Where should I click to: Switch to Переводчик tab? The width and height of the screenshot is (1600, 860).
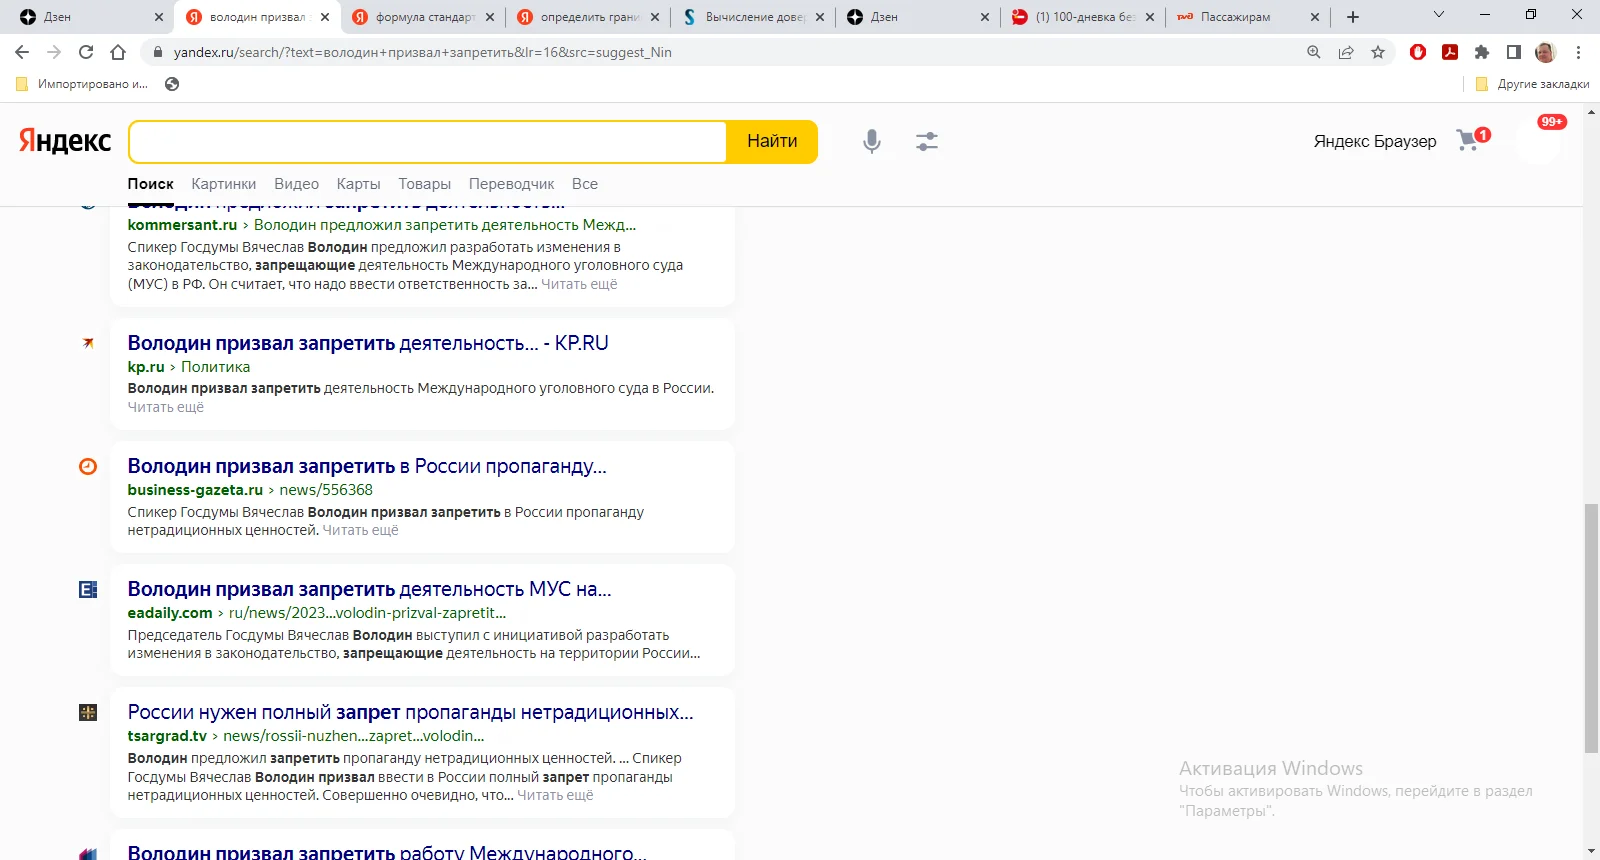click(x=511, y=184)
